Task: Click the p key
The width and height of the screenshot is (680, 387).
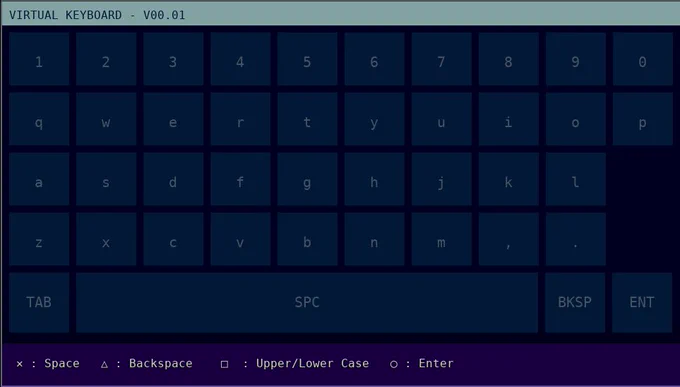Action: (x=643, y=119)
